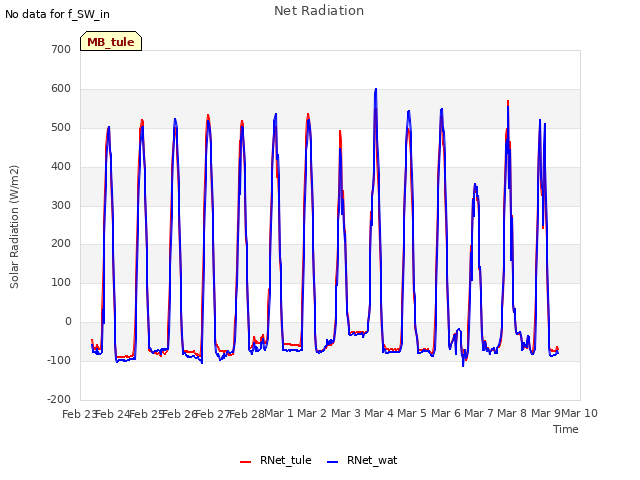Click the 500 y-axis tick label

[x=61, y=127]
